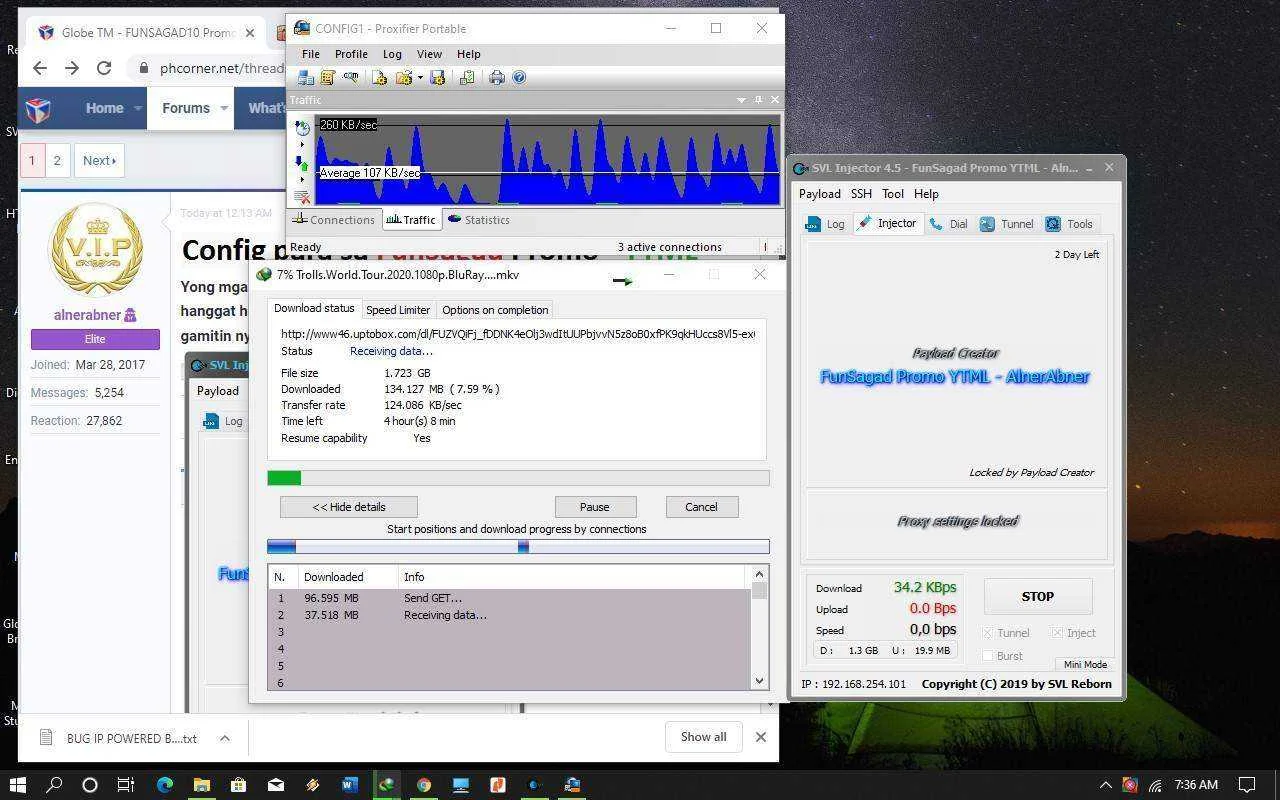Click Show all in Chrome downloads bar

pos(704,737)
